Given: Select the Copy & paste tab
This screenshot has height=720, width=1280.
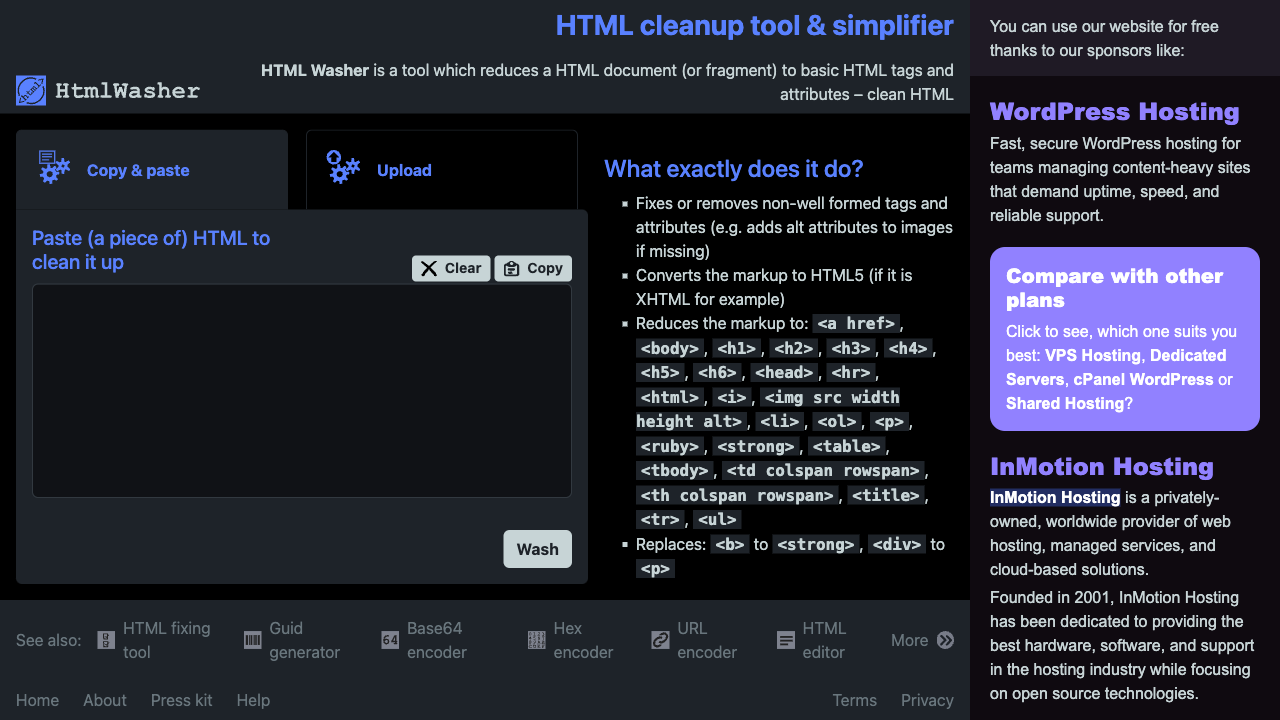Looking at the screenshot, I should click(151, 170).
